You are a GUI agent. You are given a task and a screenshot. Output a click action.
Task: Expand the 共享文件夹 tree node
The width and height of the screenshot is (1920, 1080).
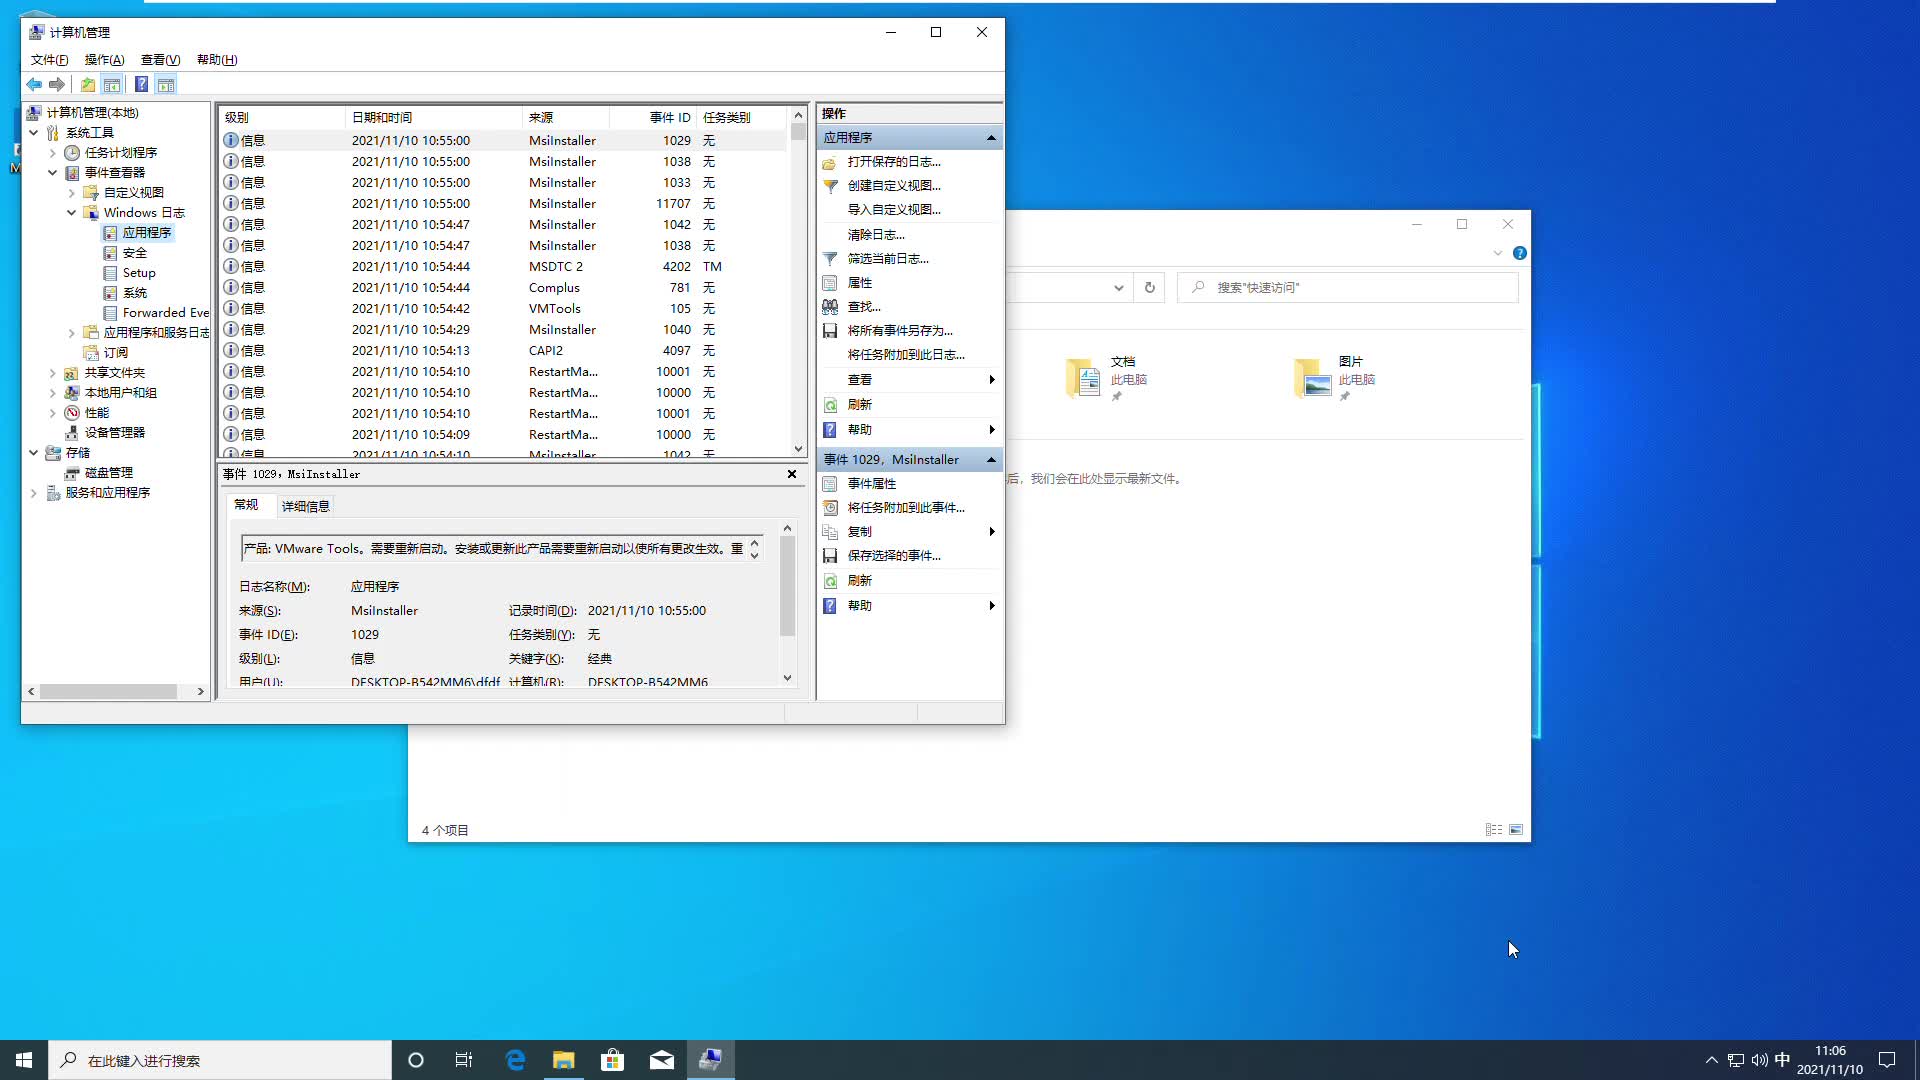52,373
